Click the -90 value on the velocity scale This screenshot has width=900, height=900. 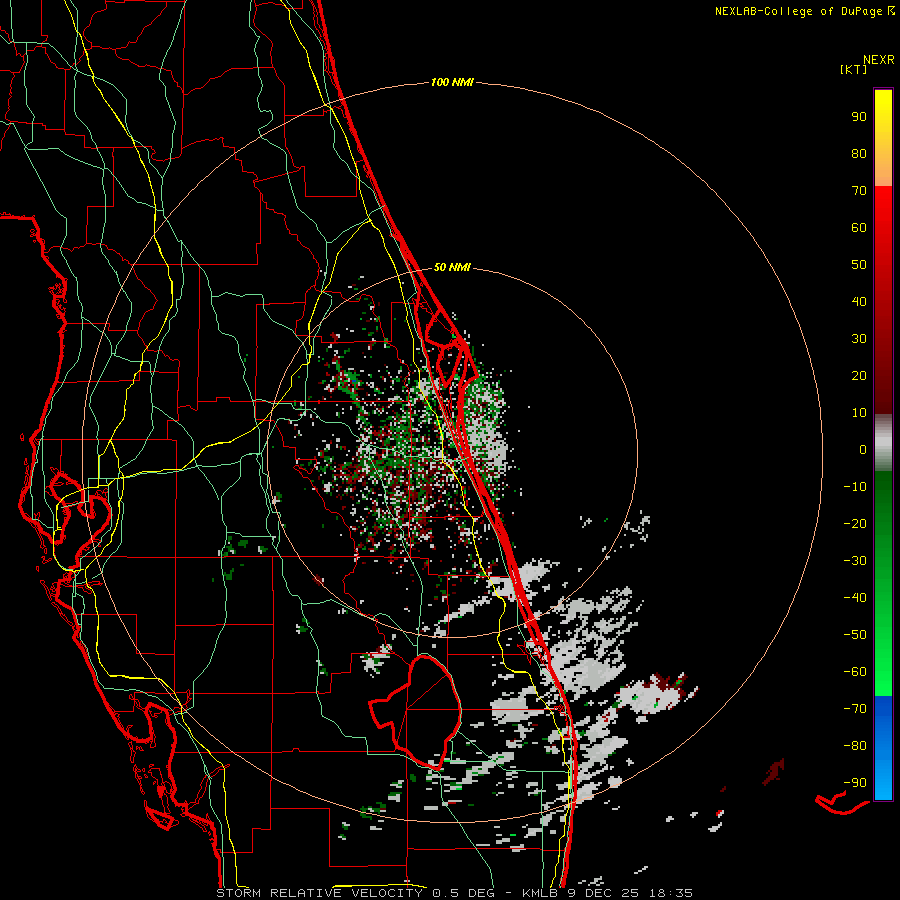click(855, 783)
